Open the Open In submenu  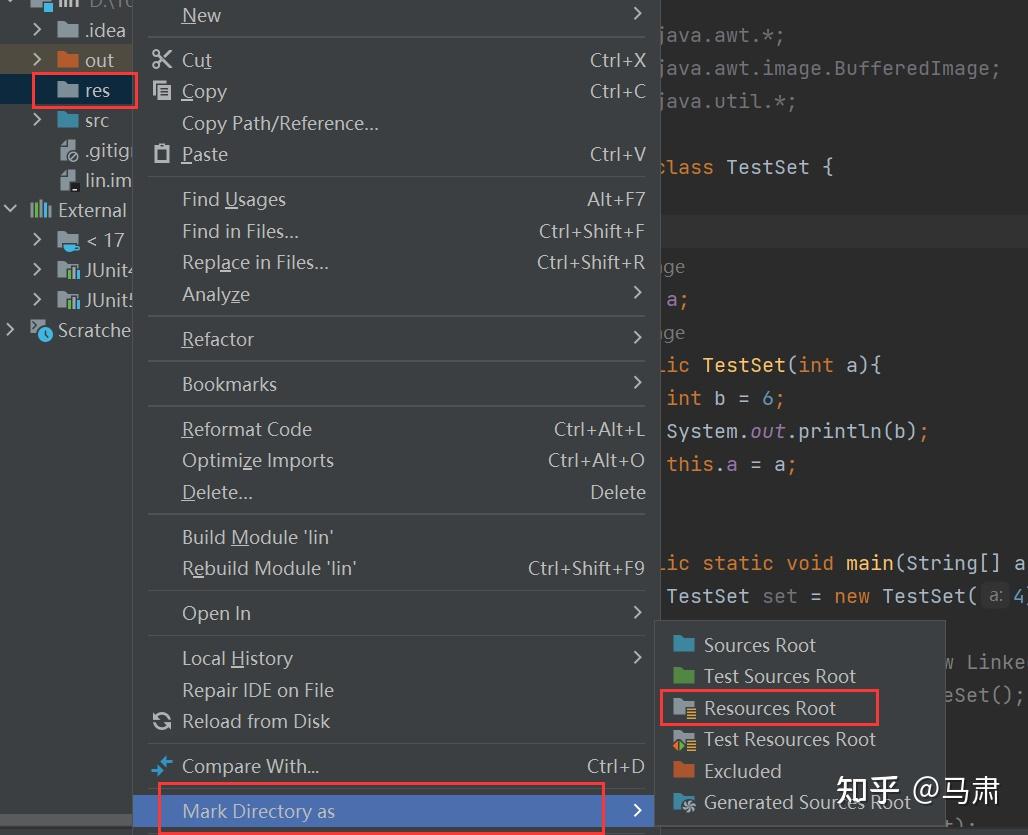(397, 613)
